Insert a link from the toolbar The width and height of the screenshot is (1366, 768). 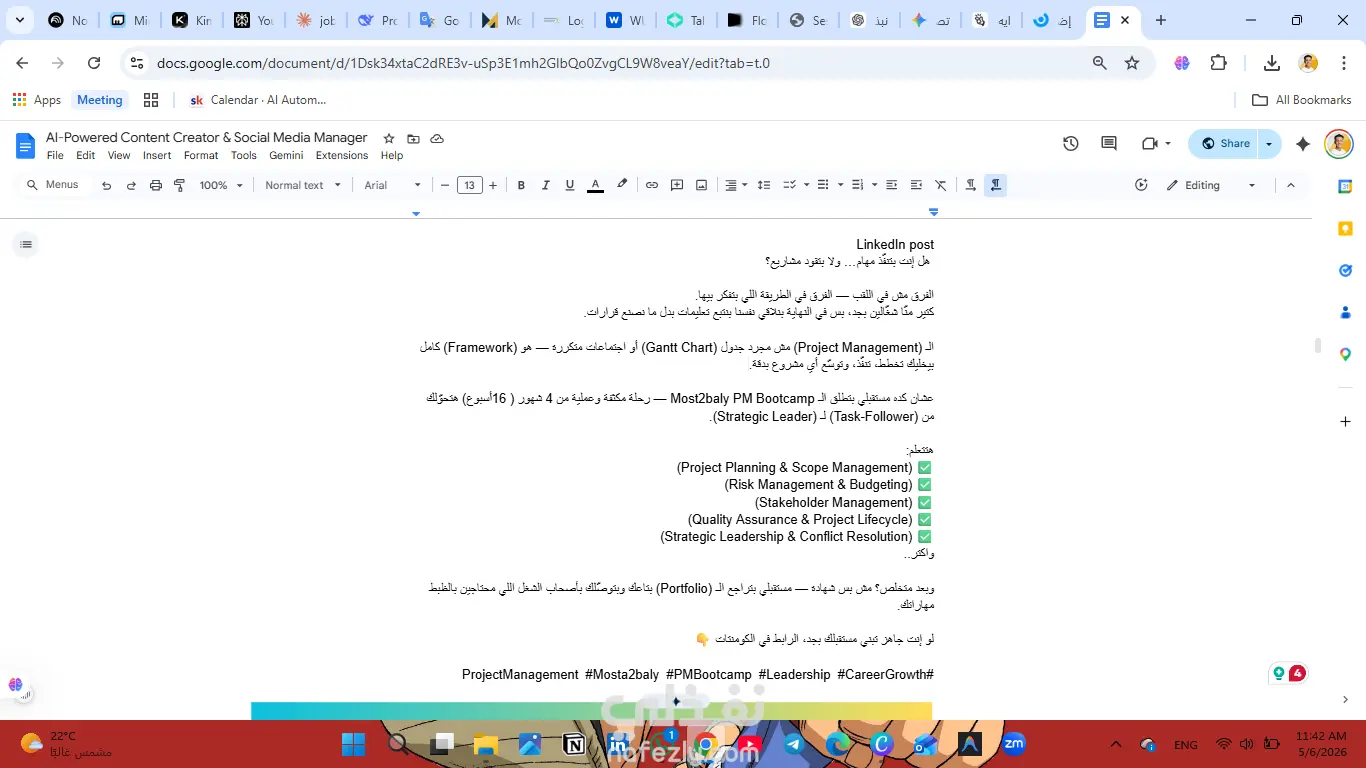652,185
